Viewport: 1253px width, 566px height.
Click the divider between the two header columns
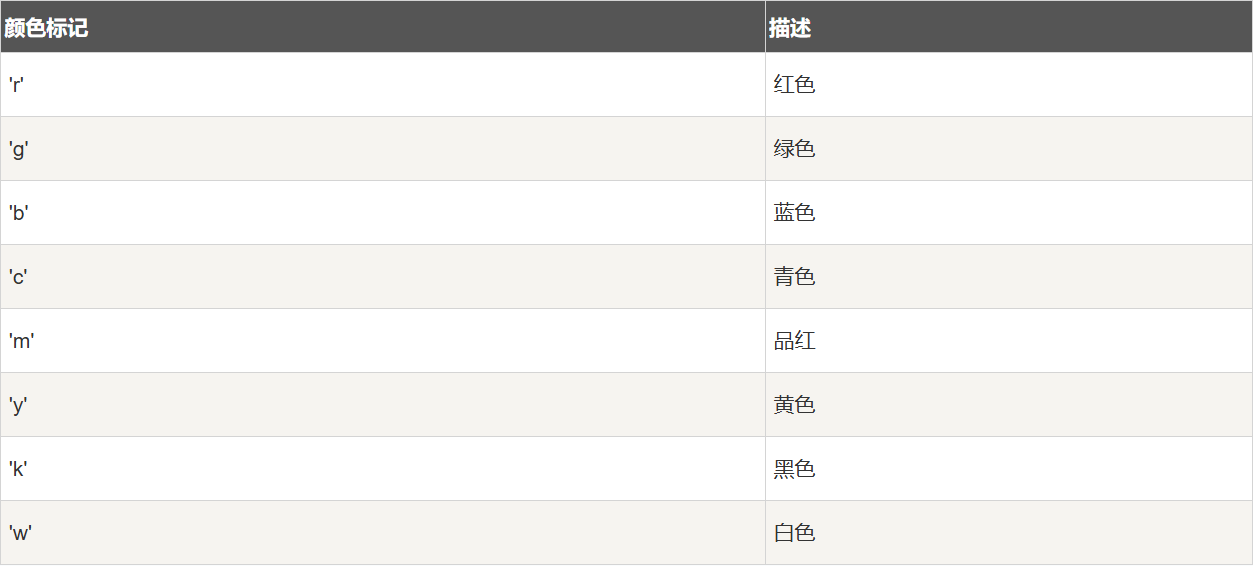(765, 27)
